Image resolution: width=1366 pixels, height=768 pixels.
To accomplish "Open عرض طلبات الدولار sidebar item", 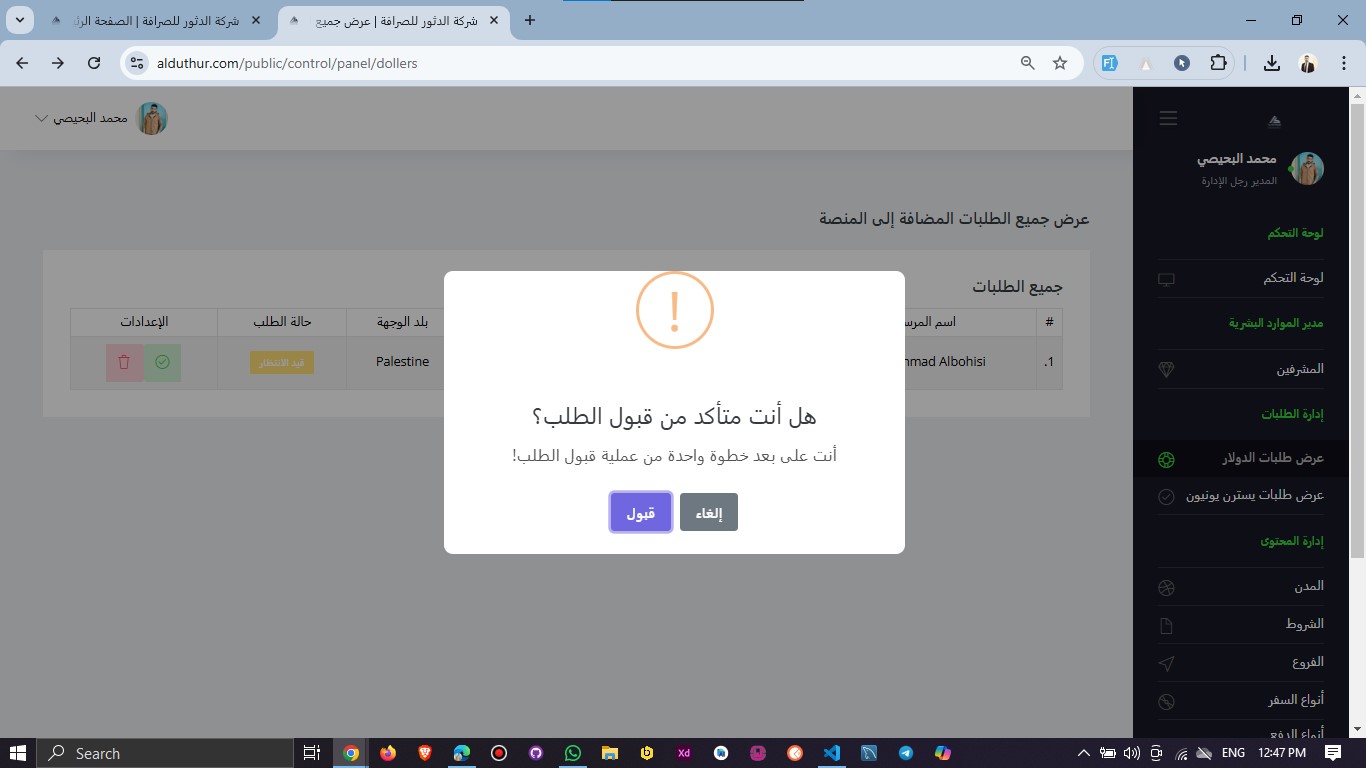I will (x=1272, y=458).
